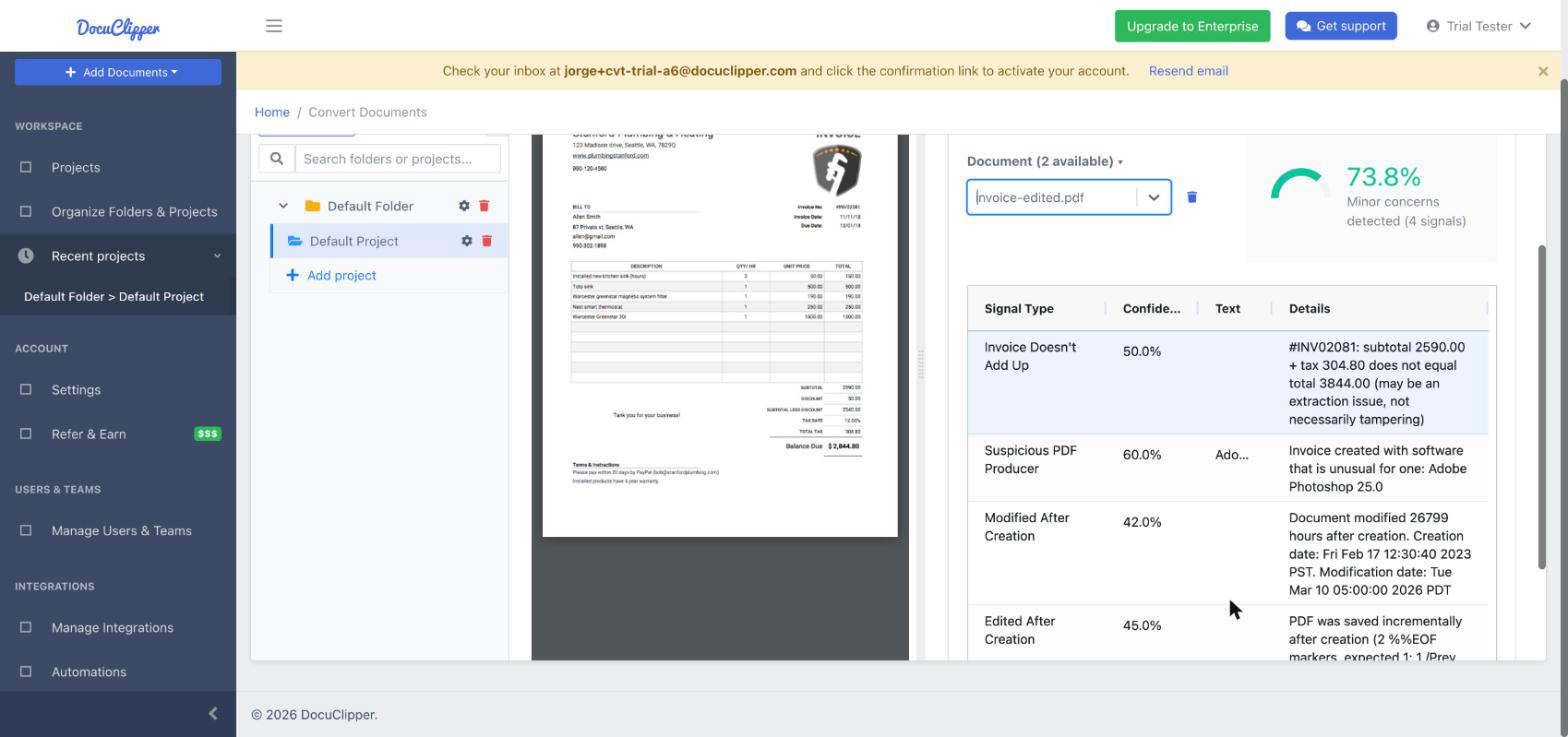Screen dimensions: 1568x737
Task: Click Default Folder settings gear icon
Action: [464, 206]
